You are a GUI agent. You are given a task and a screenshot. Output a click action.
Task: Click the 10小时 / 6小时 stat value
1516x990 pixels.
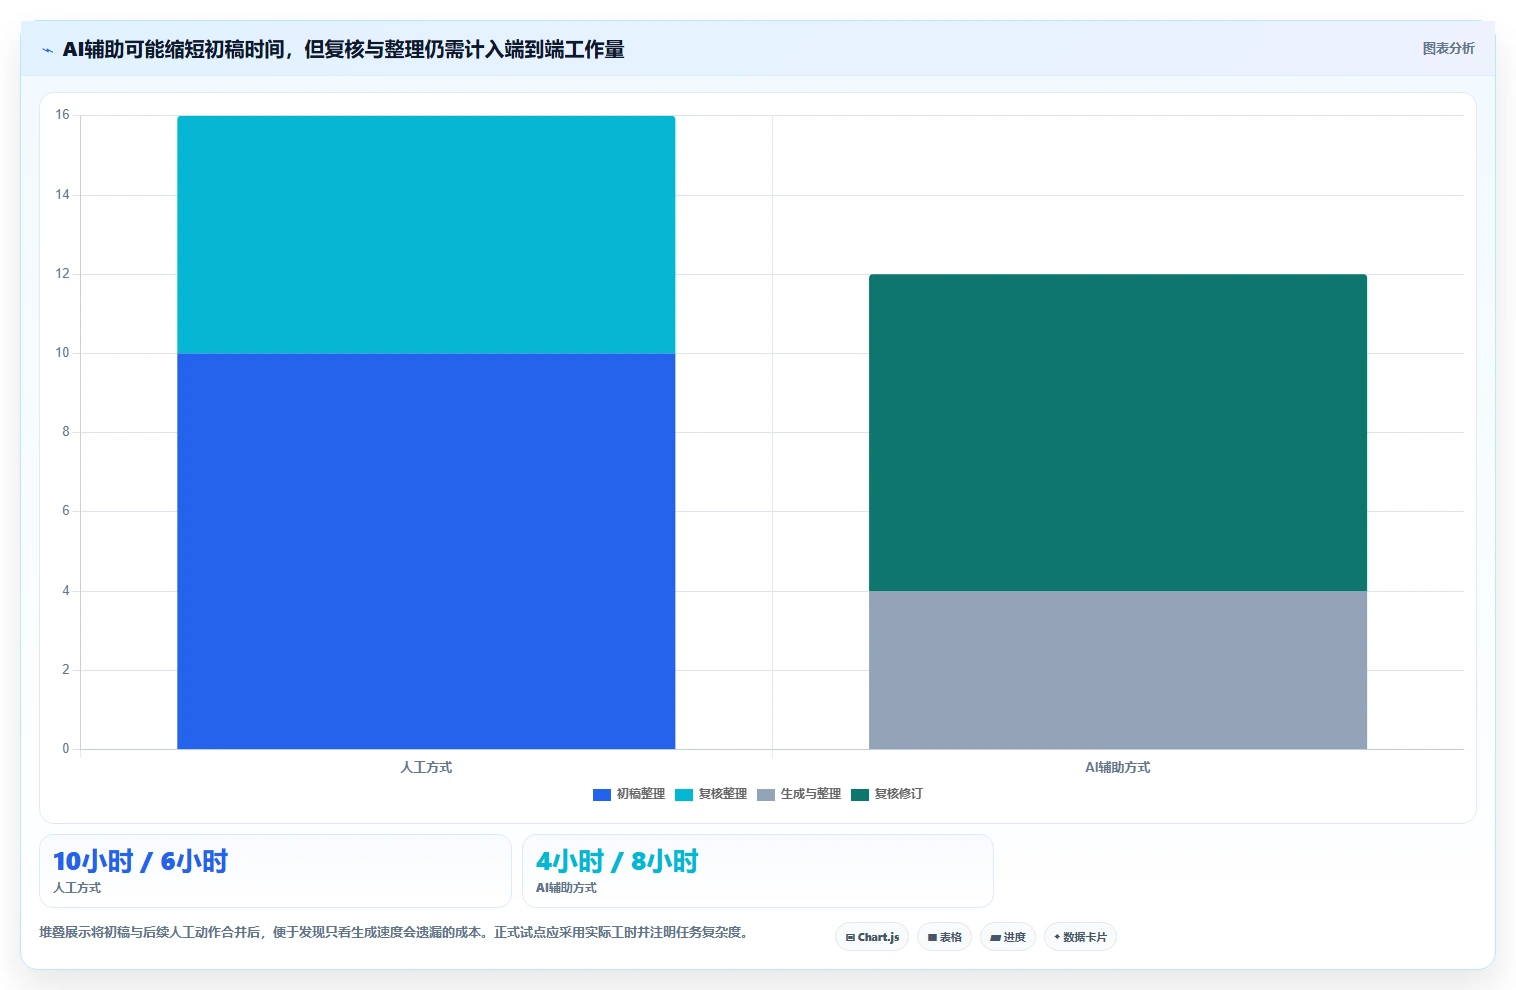pos(141,861)
